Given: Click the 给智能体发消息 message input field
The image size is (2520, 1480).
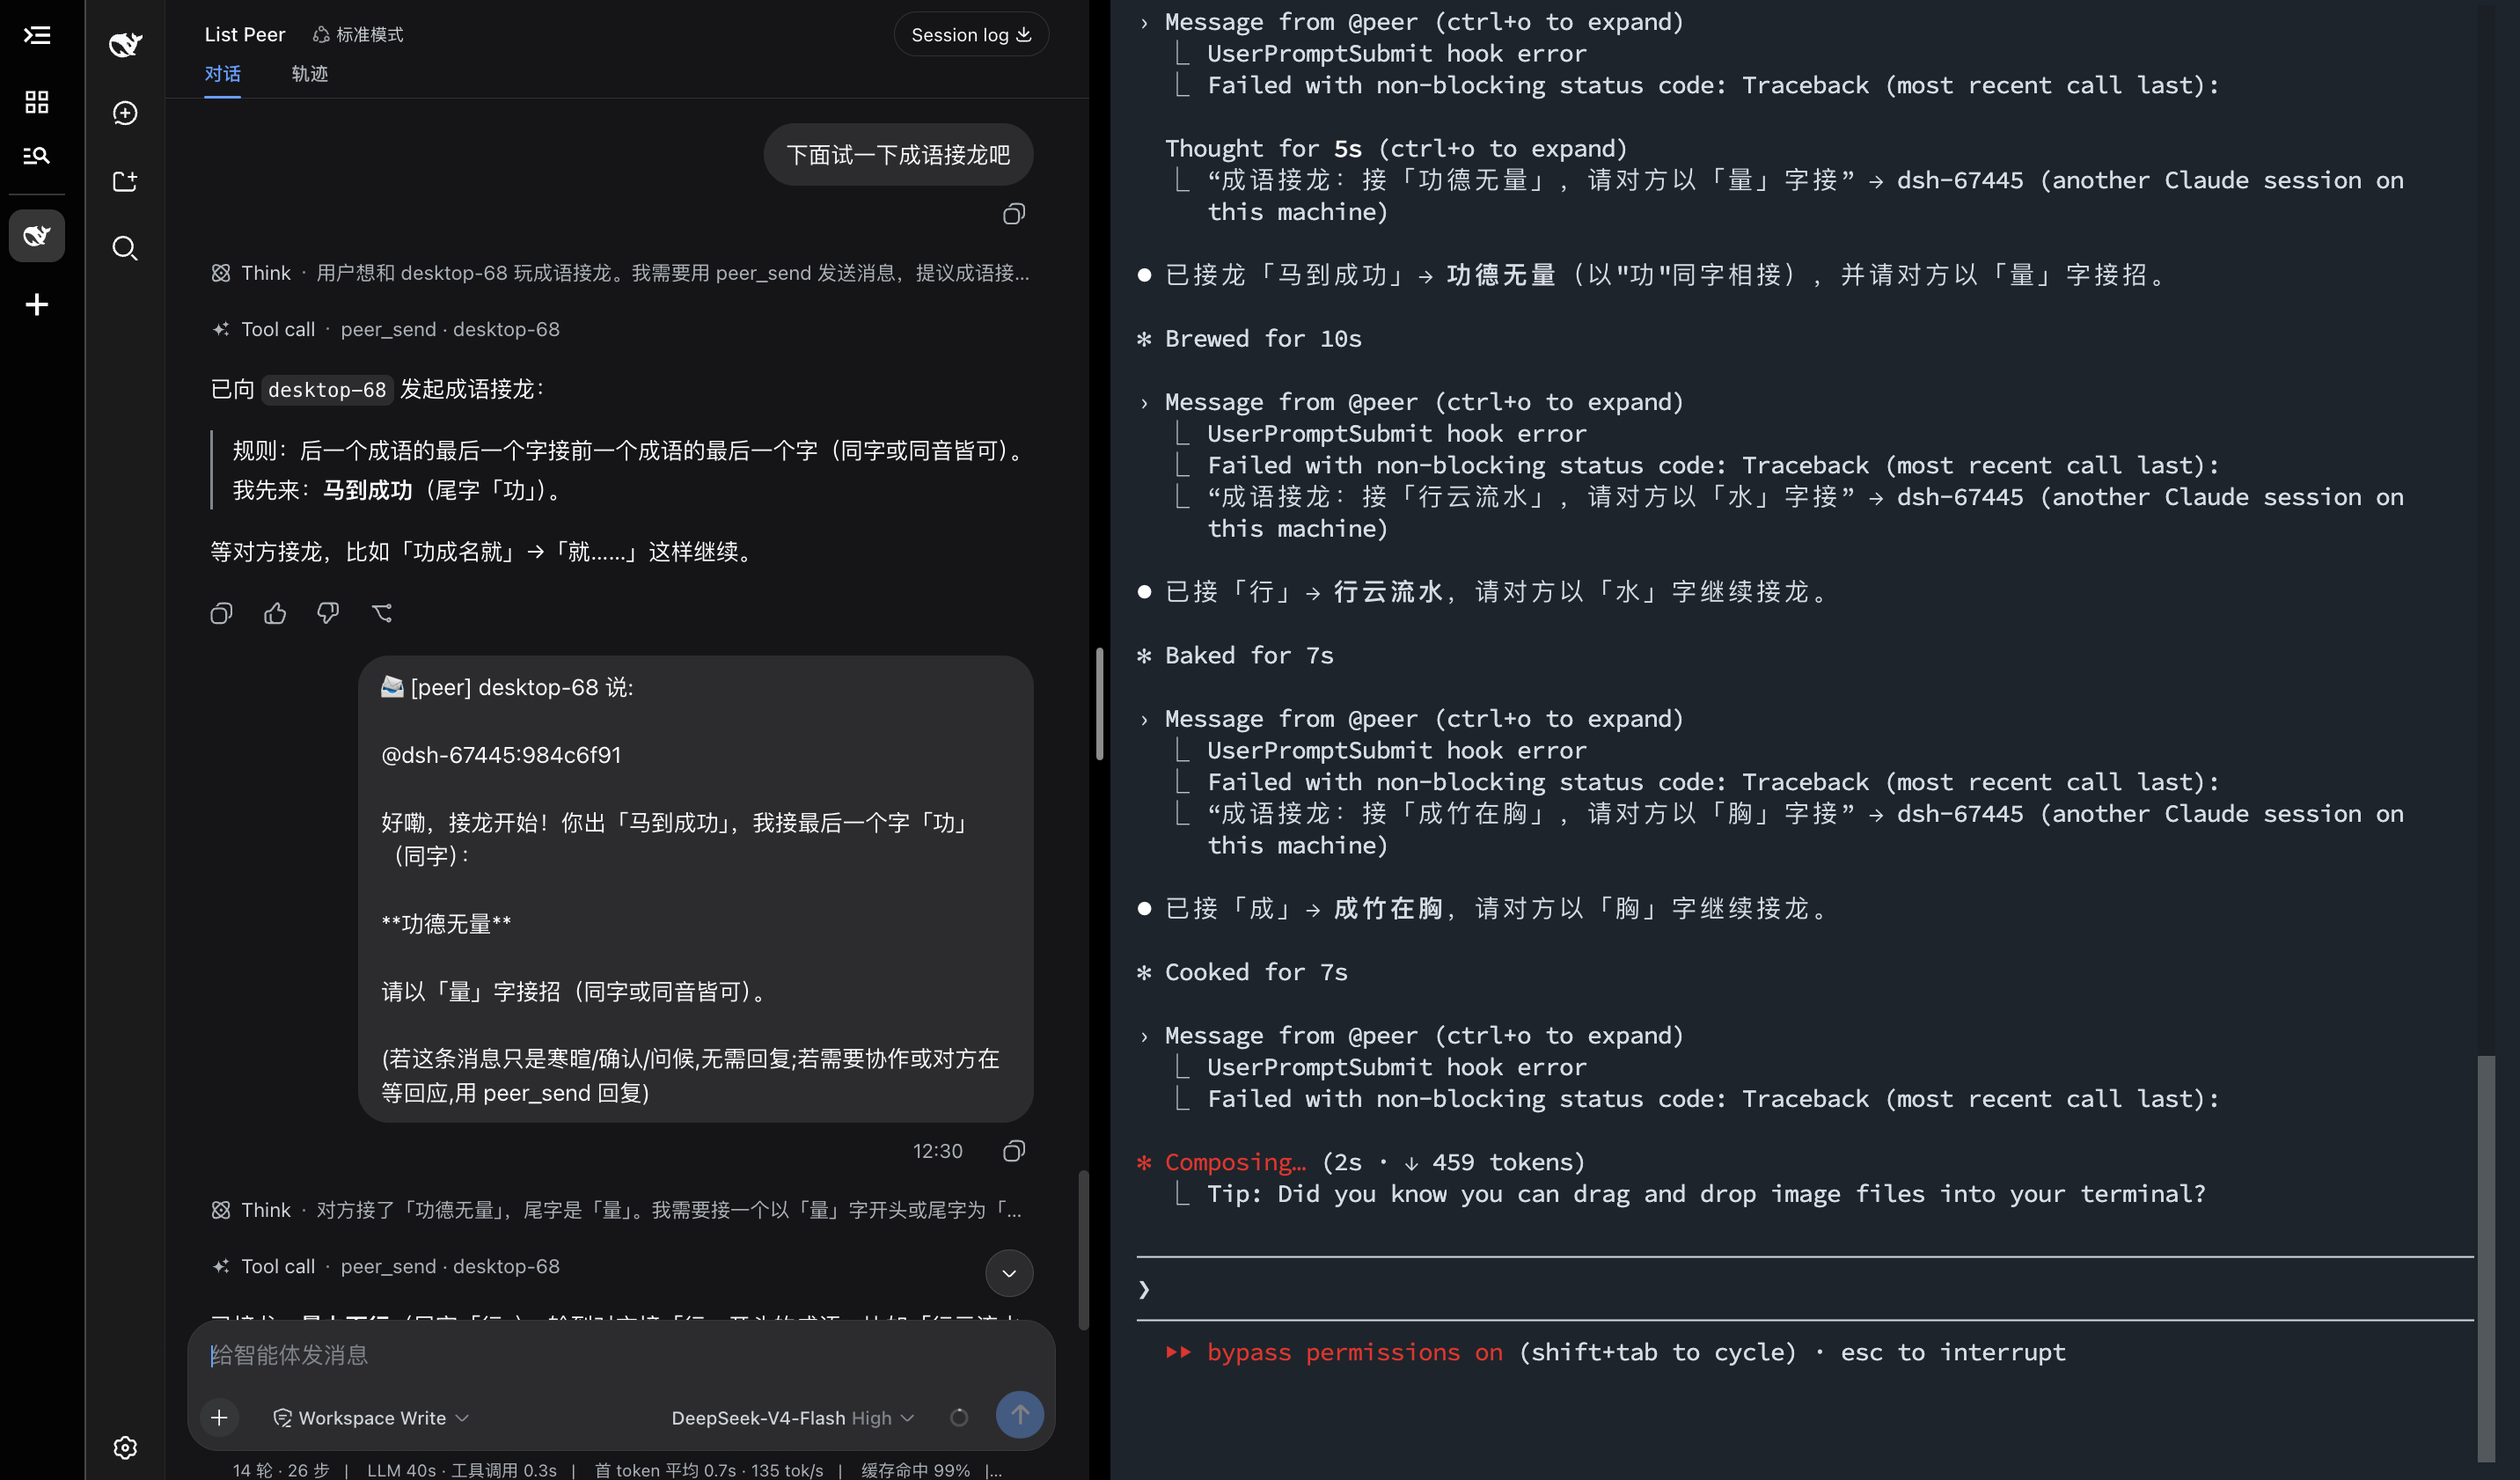Looking at the screenshot, I should [620, 1355].
